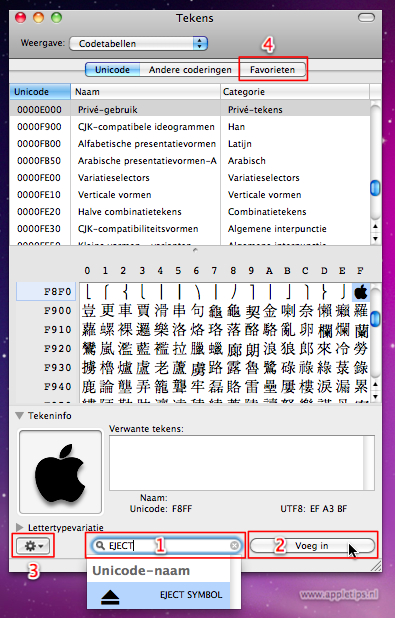Click the F900 row header

tap(58, 311)
